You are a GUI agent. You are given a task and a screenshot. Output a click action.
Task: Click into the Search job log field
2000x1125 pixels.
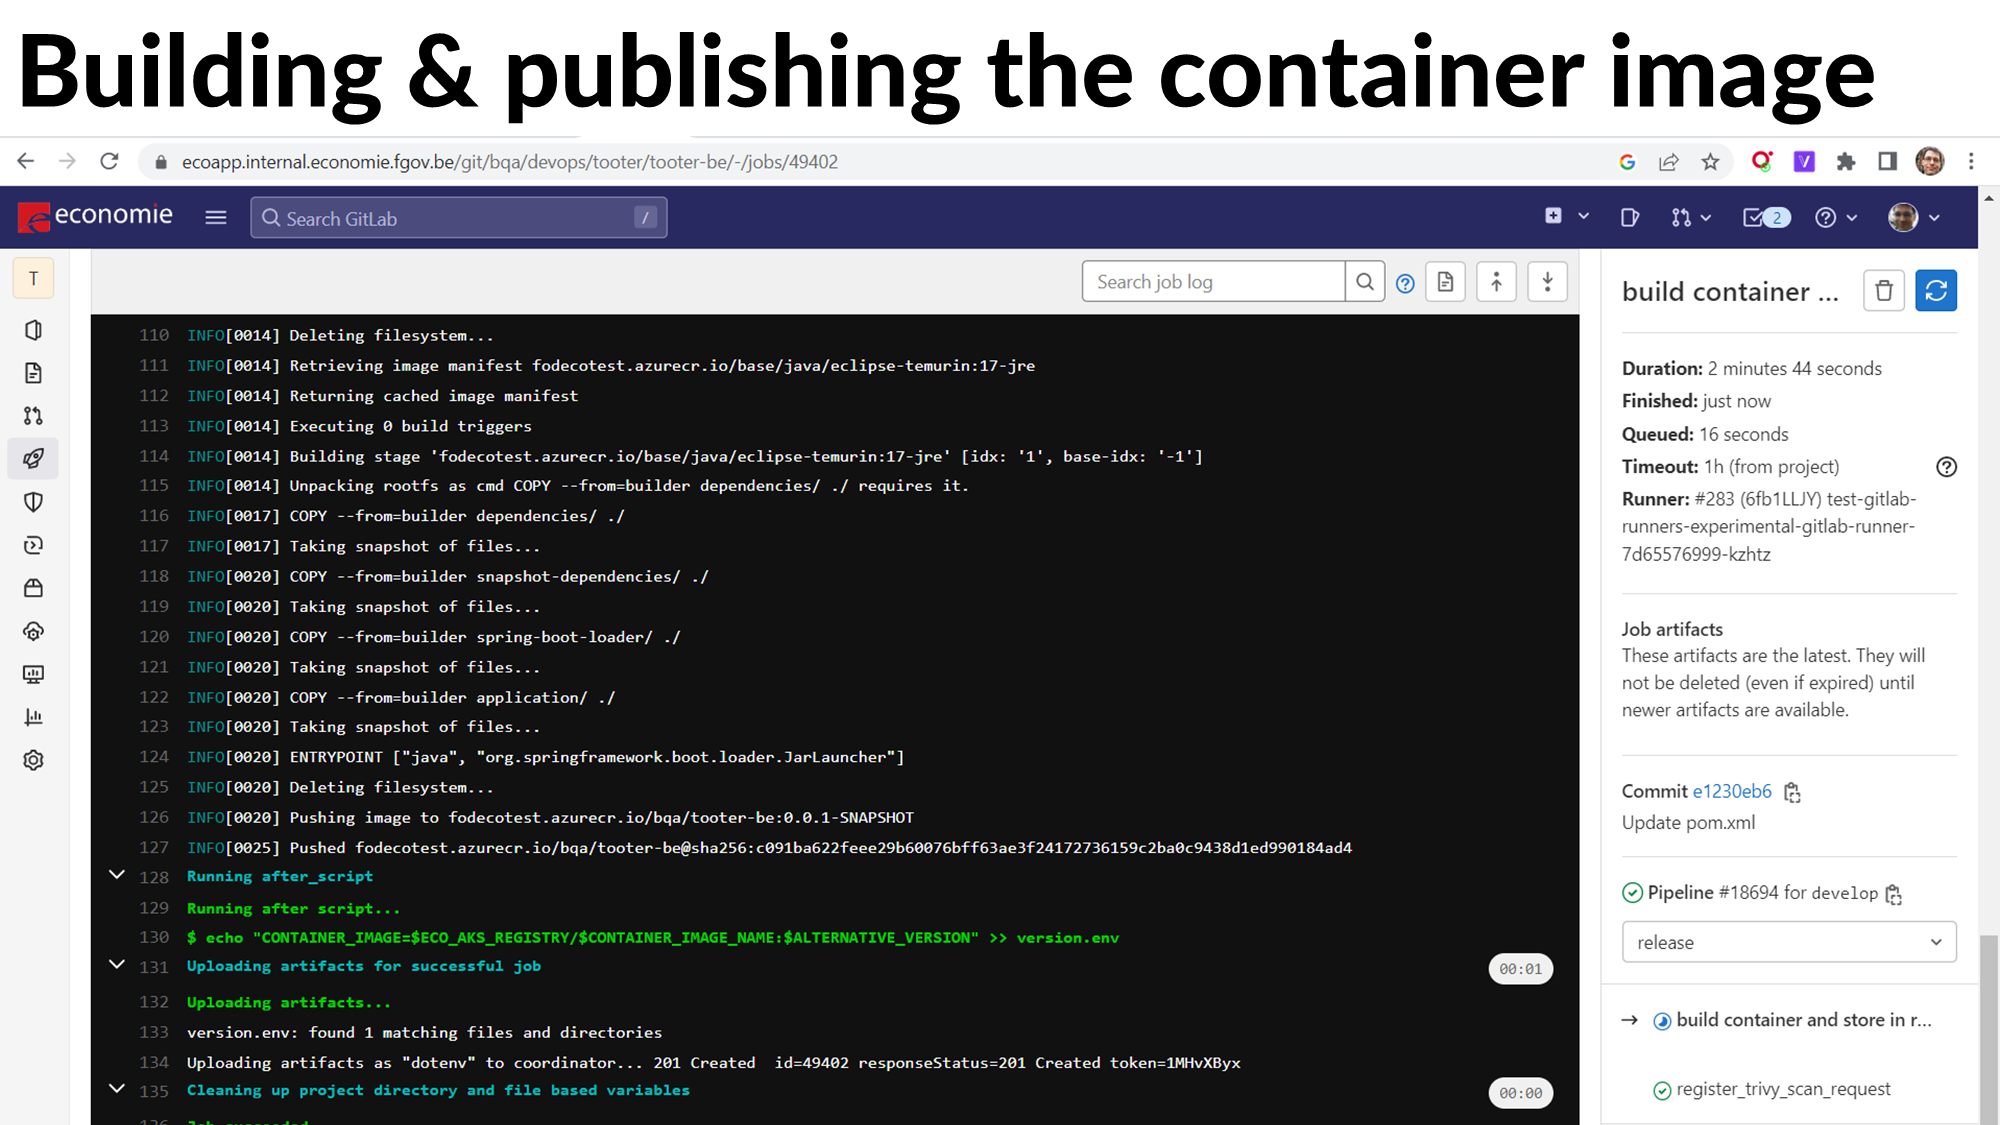(1212, 282)
